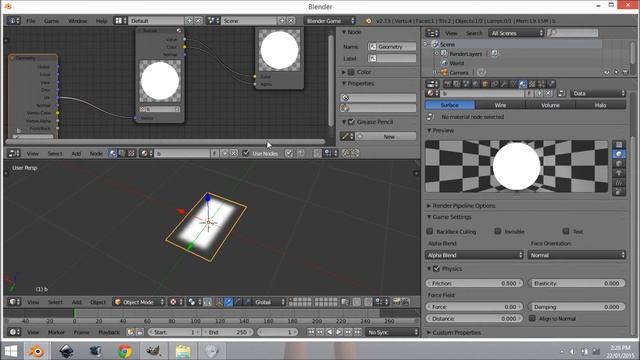640x360 pixels.
Task: Open Chrome from the Windows taskbar
Action: (x=125, y=351)
